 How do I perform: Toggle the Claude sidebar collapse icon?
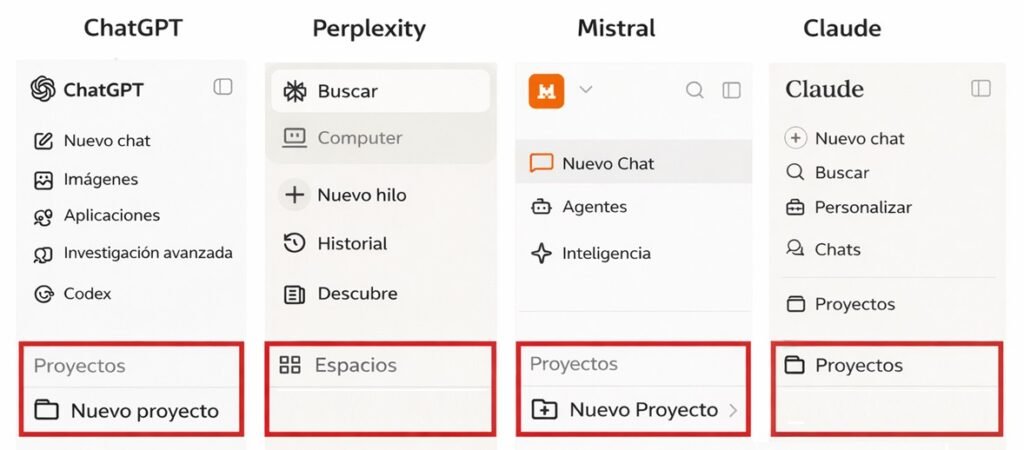pos(981,89)
